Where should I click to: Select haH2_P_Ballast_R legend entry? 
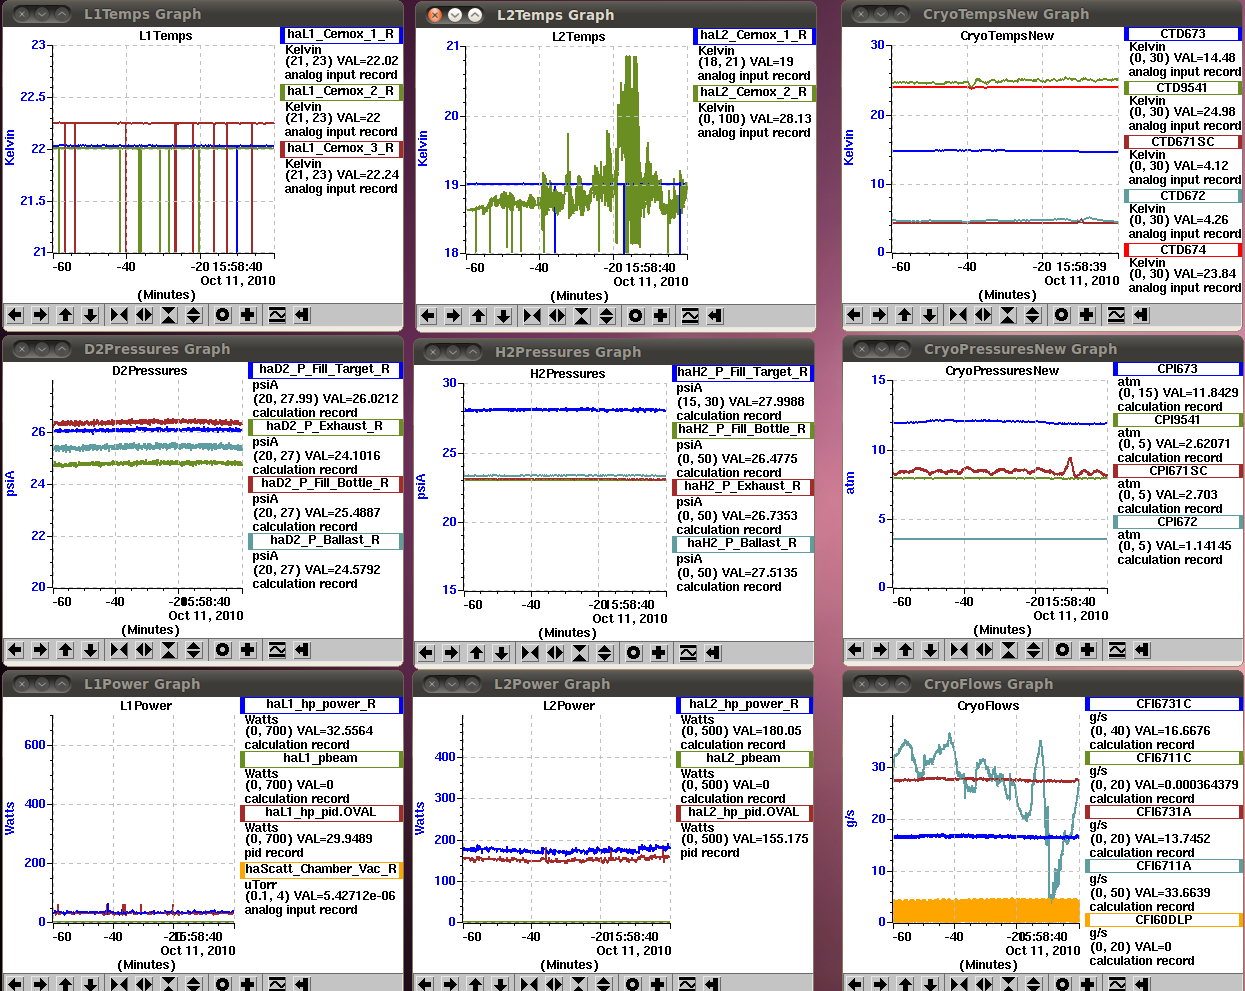point(743,543)
